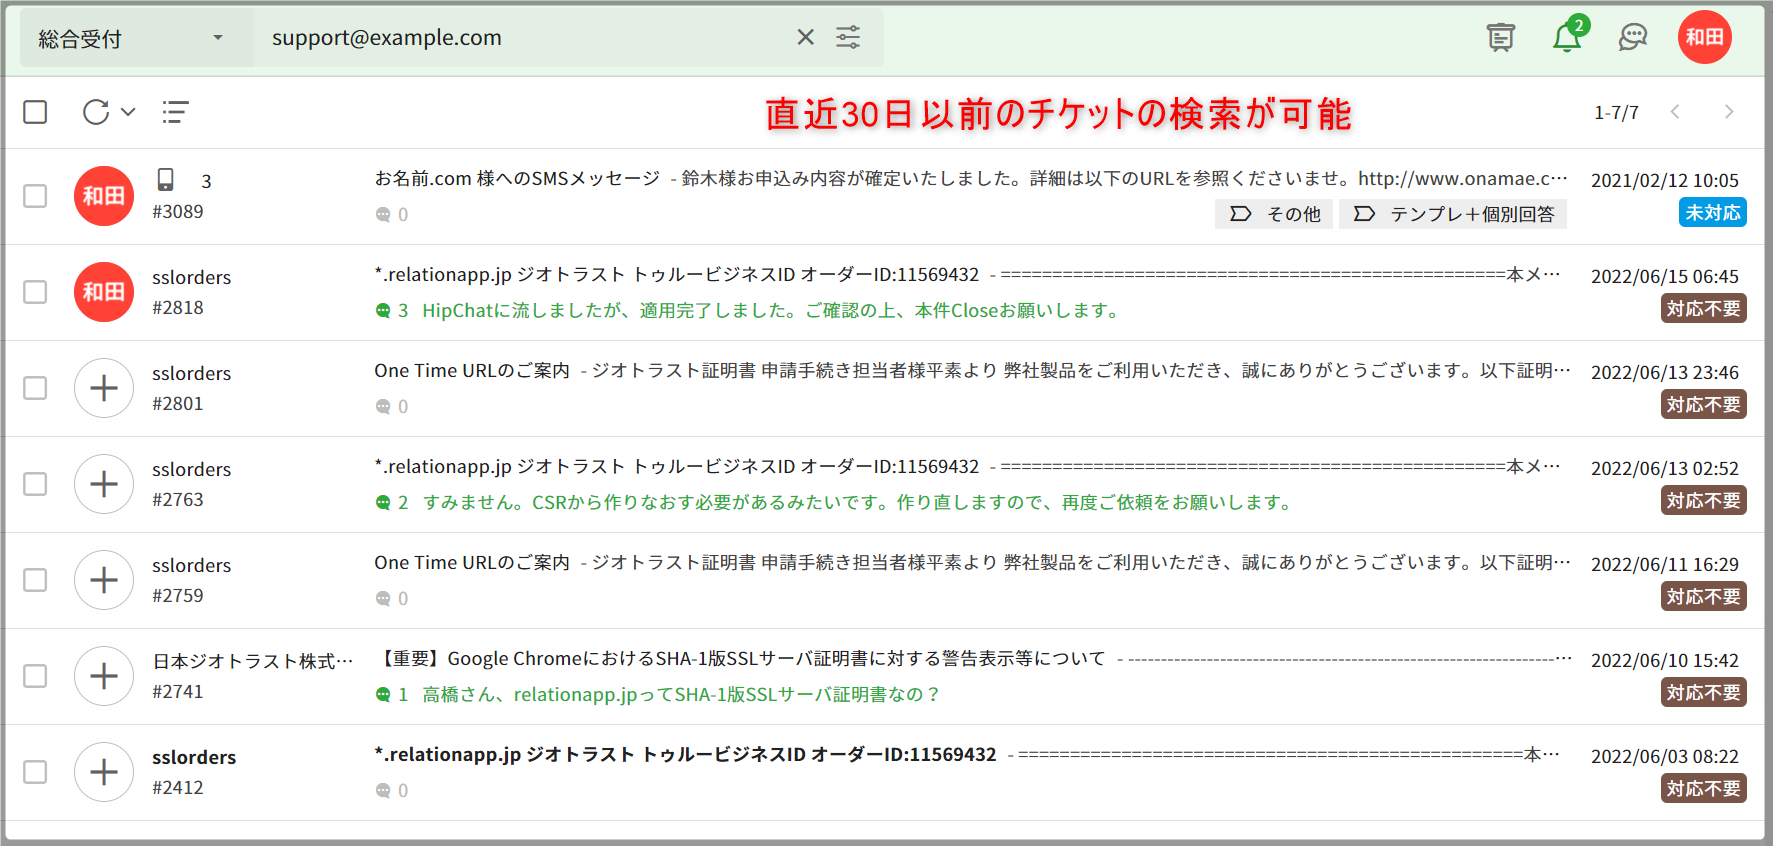Click the list view sort icon
This screenshot has height=846, width=1773.
pyautogui.click(x=175, y=112)
